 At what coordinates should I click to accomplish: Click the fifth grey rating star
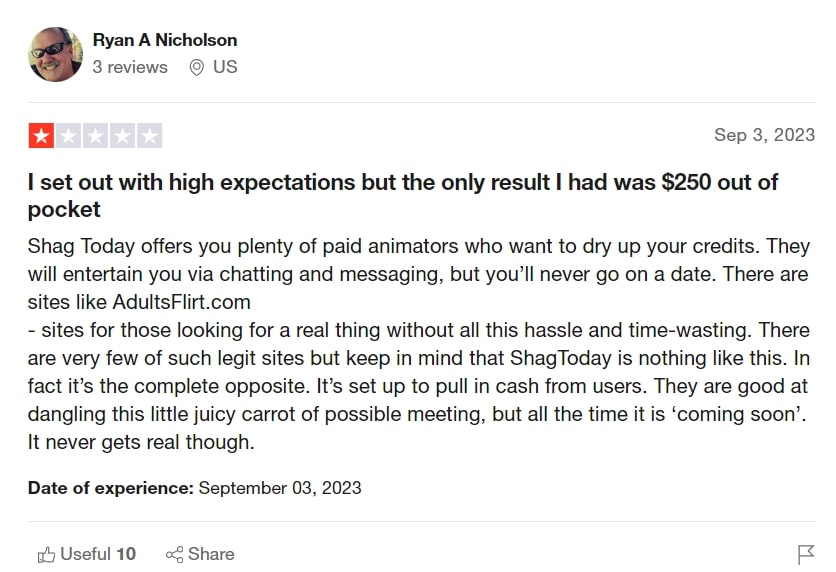pos(149,136)
